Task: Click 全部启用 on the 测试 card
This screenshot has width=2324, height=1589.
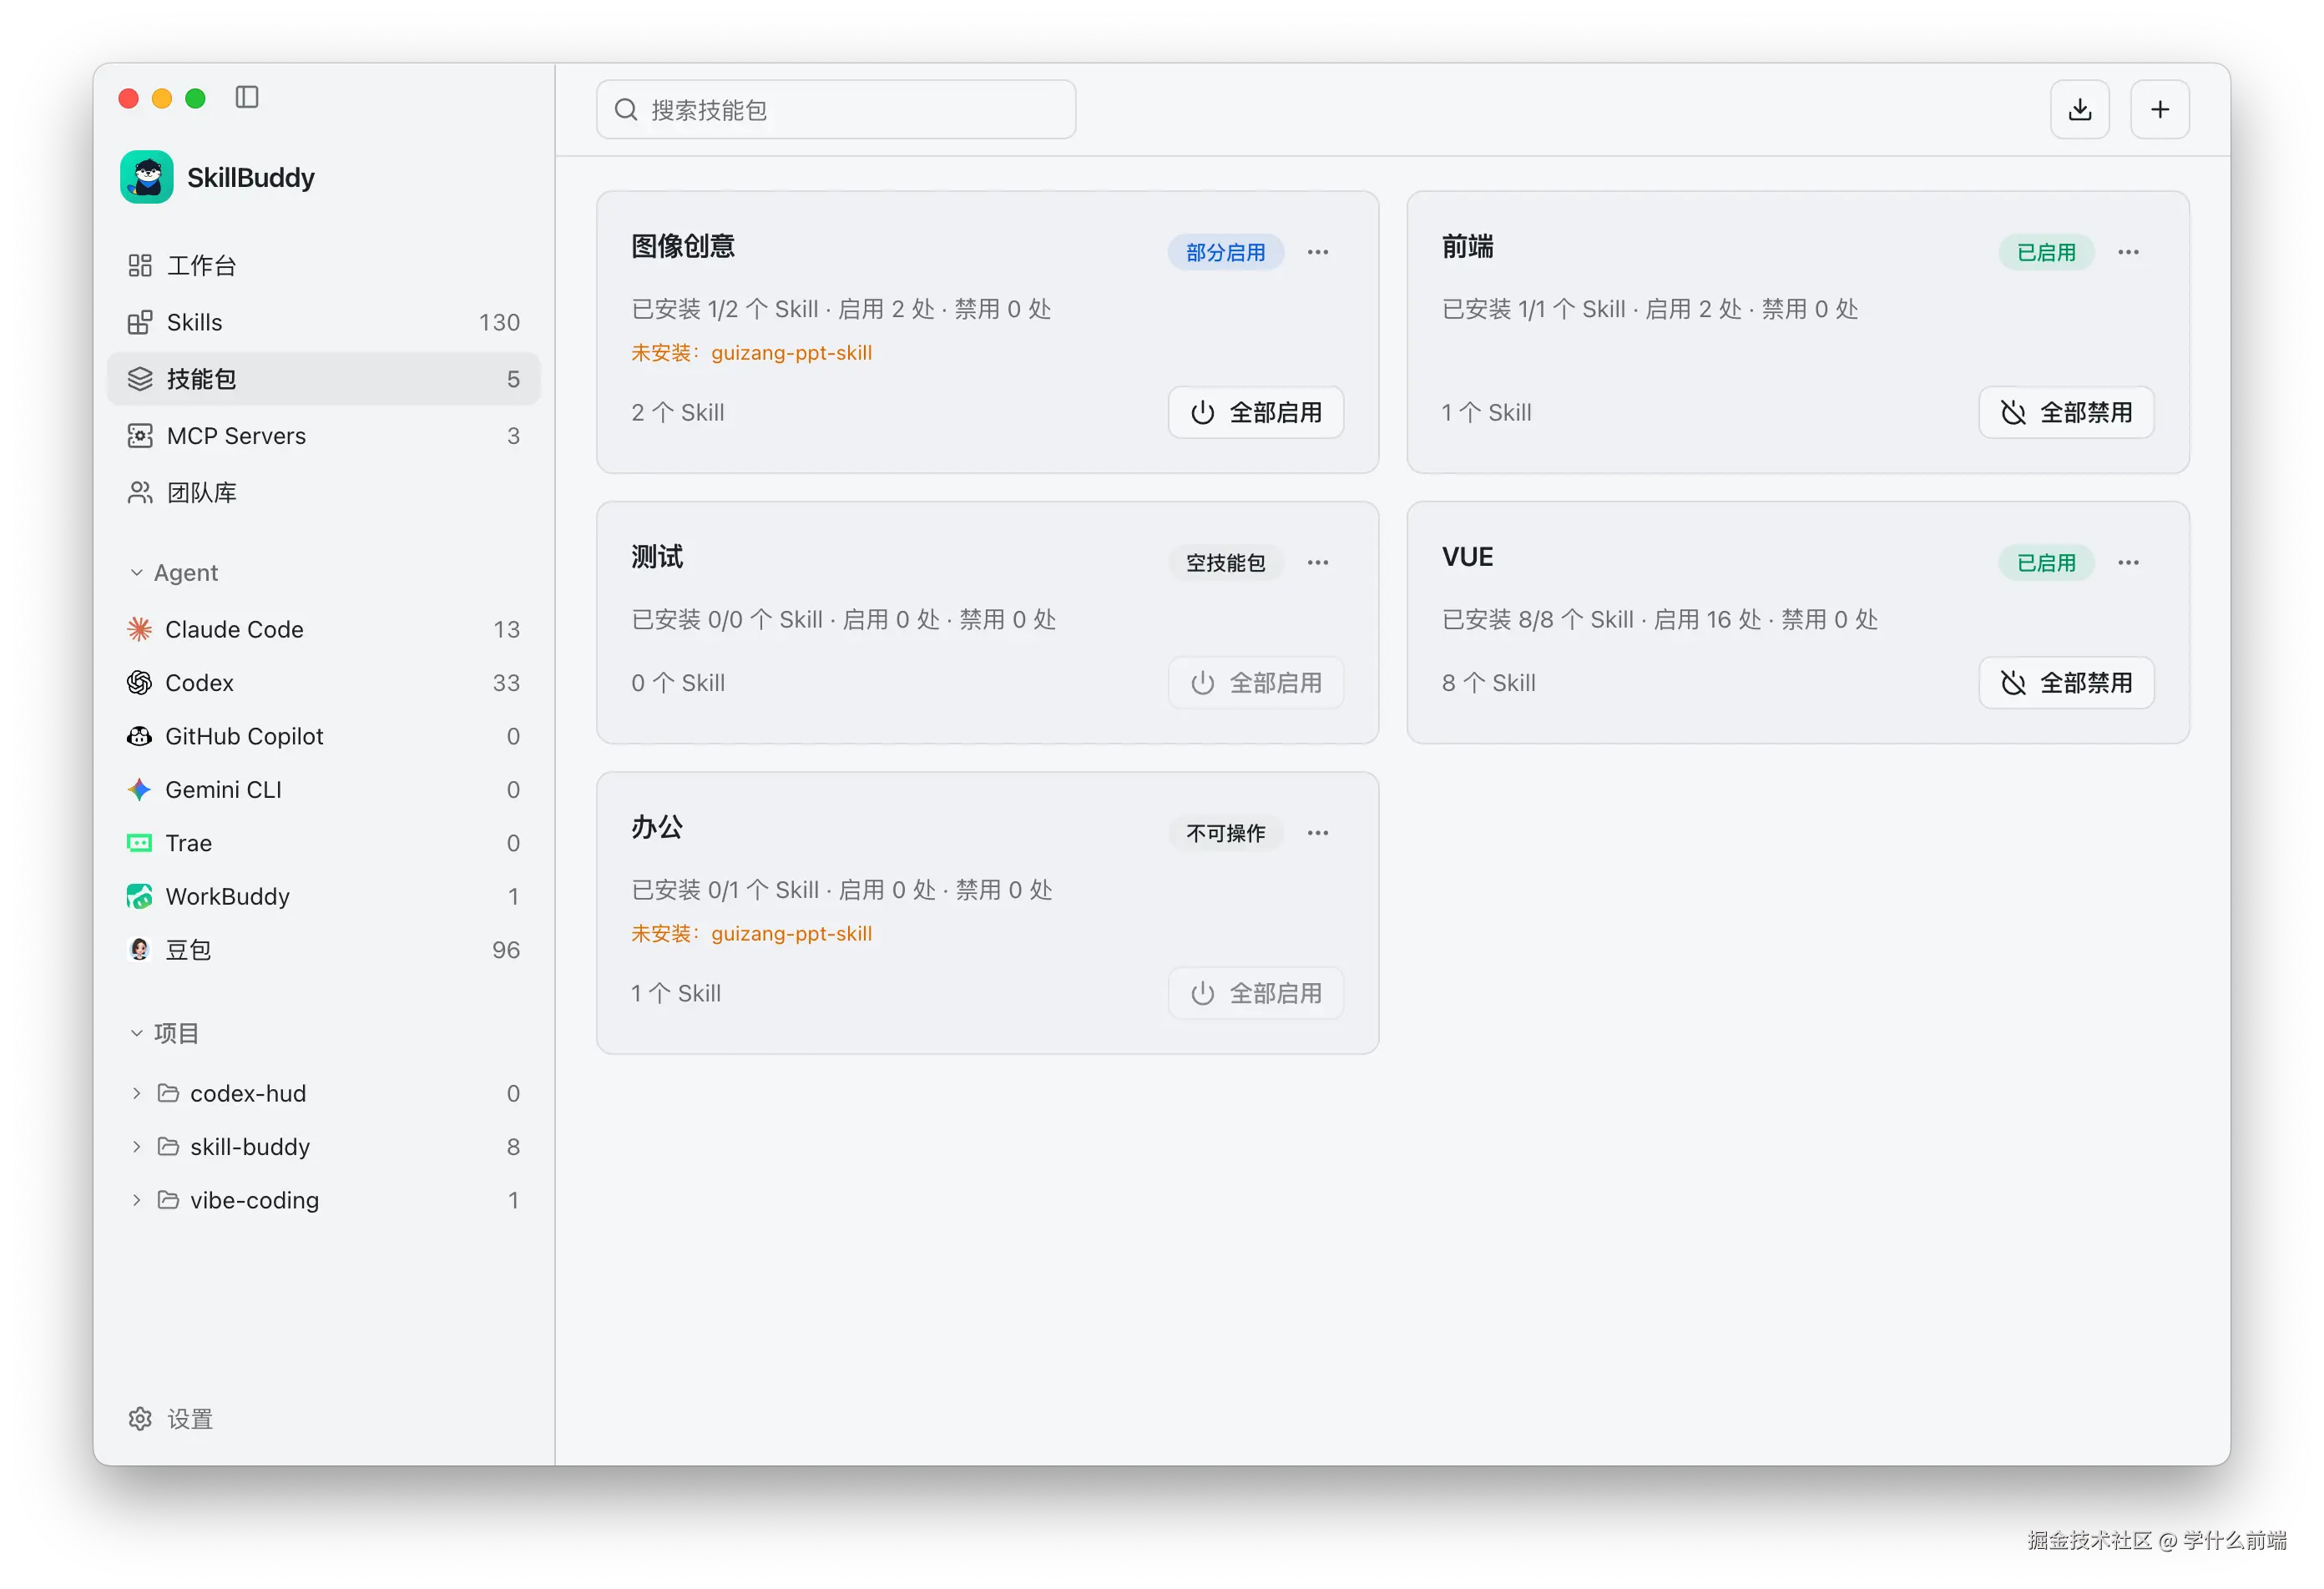Action: 1256,682
